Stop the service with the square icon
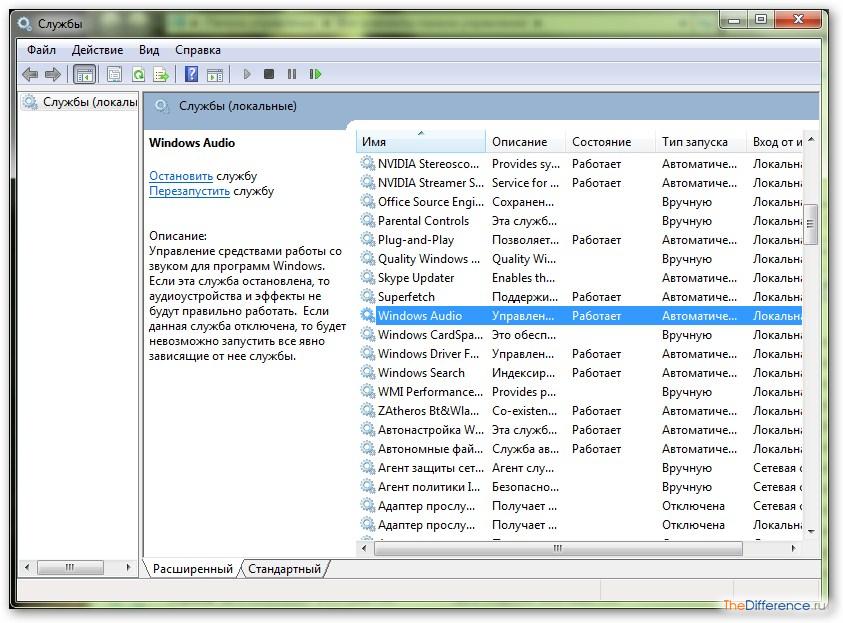This screenshot has height=623, width=843. pyautogui.click(x=269, y=74)
